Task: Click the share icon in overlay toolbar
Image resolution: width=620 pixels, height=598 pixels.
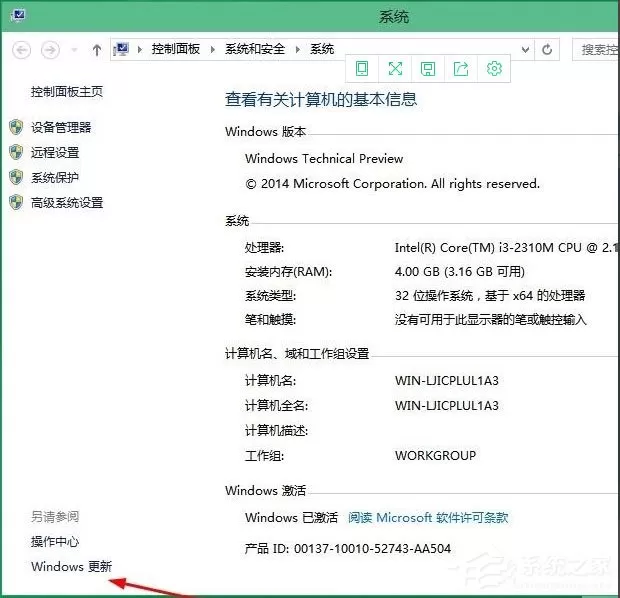Action: pos(461,68)
